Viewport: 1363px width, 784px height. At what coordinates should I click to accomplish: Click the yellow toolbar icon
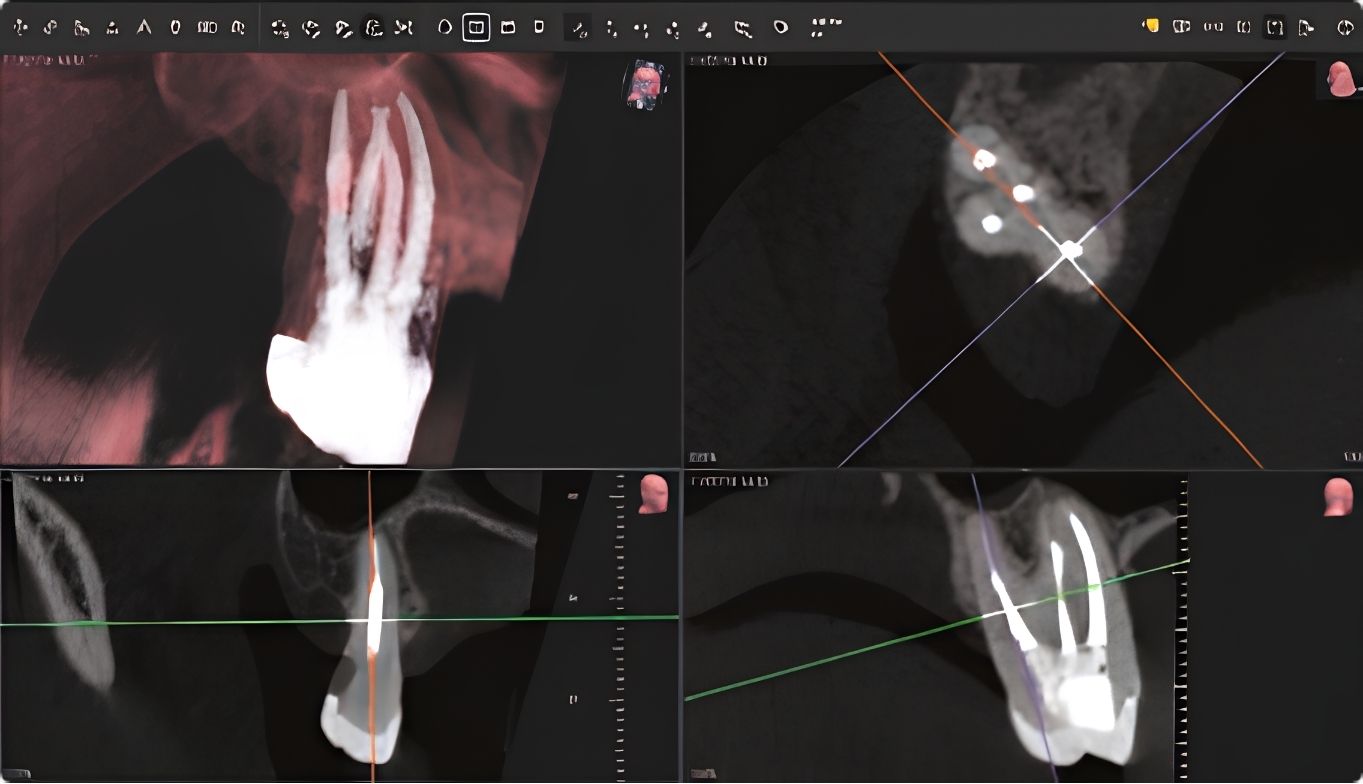point(1151,26)
